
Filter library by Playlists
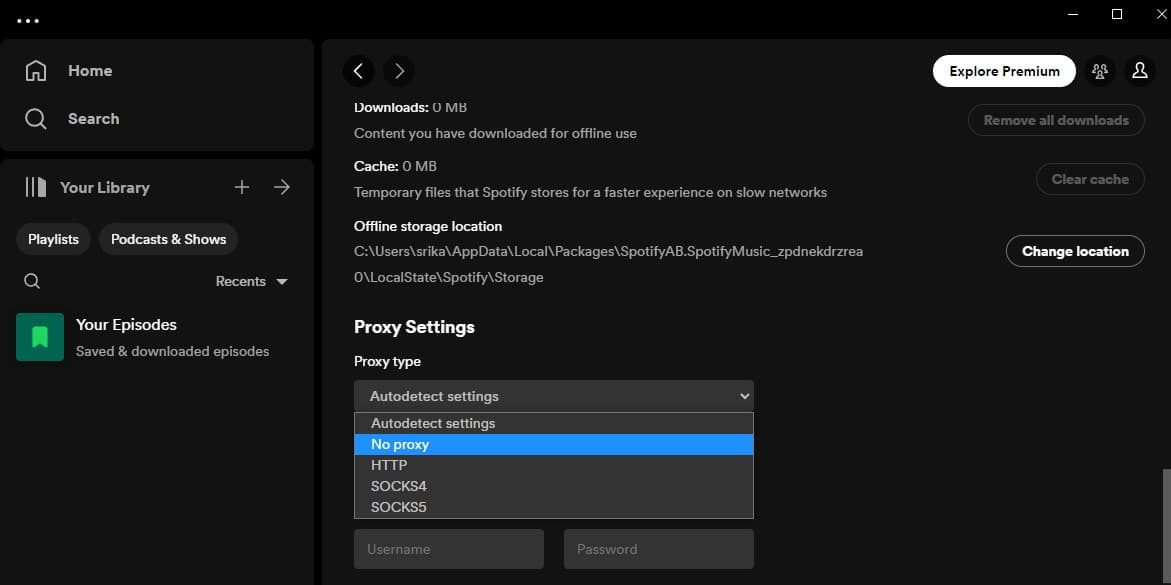click(53, 239)
